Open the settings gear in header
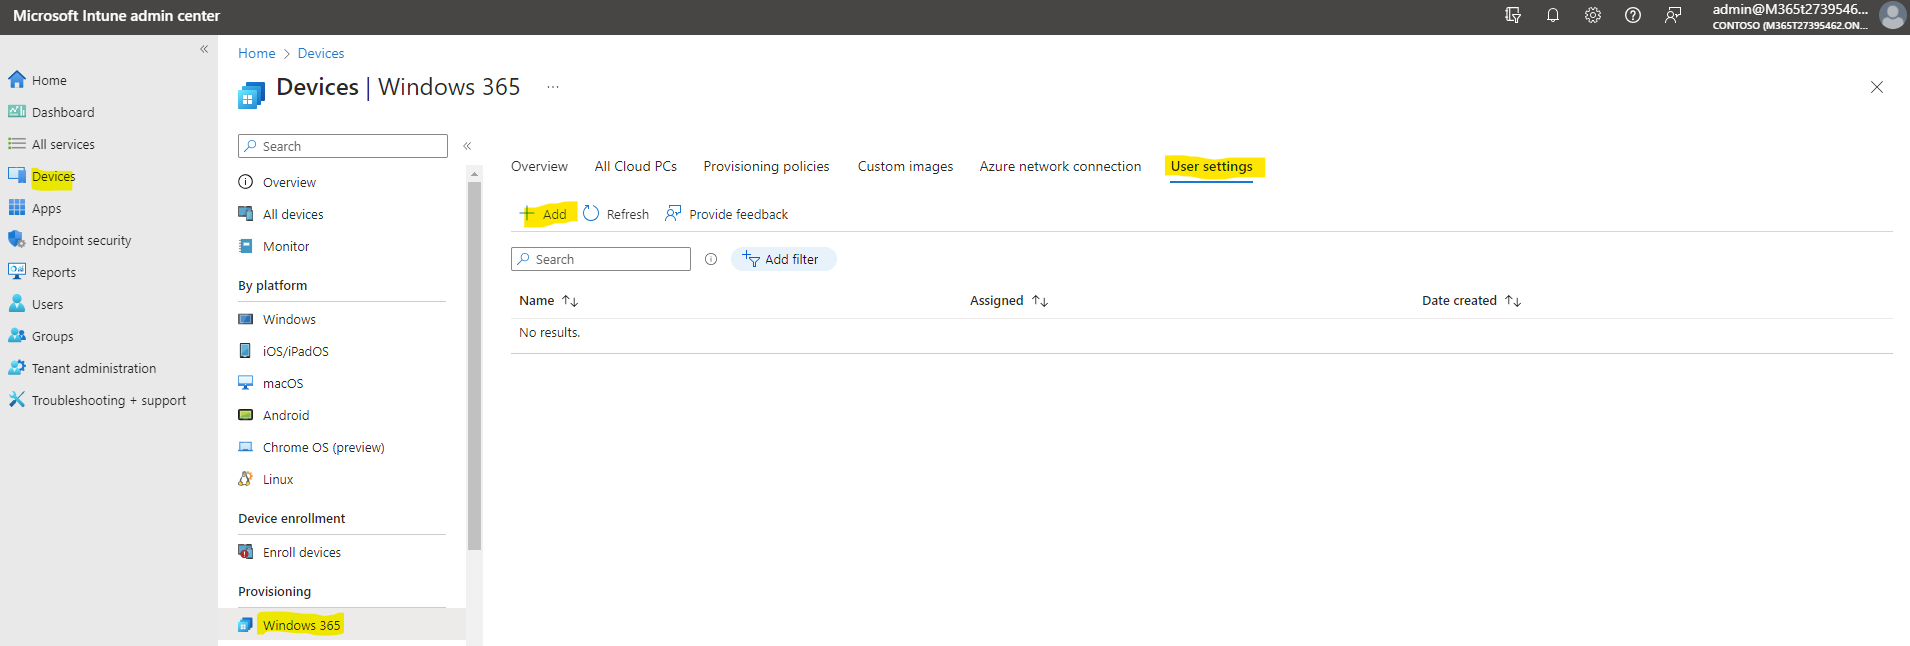Screen dimensions: 1910x646 coord(1593,15)
